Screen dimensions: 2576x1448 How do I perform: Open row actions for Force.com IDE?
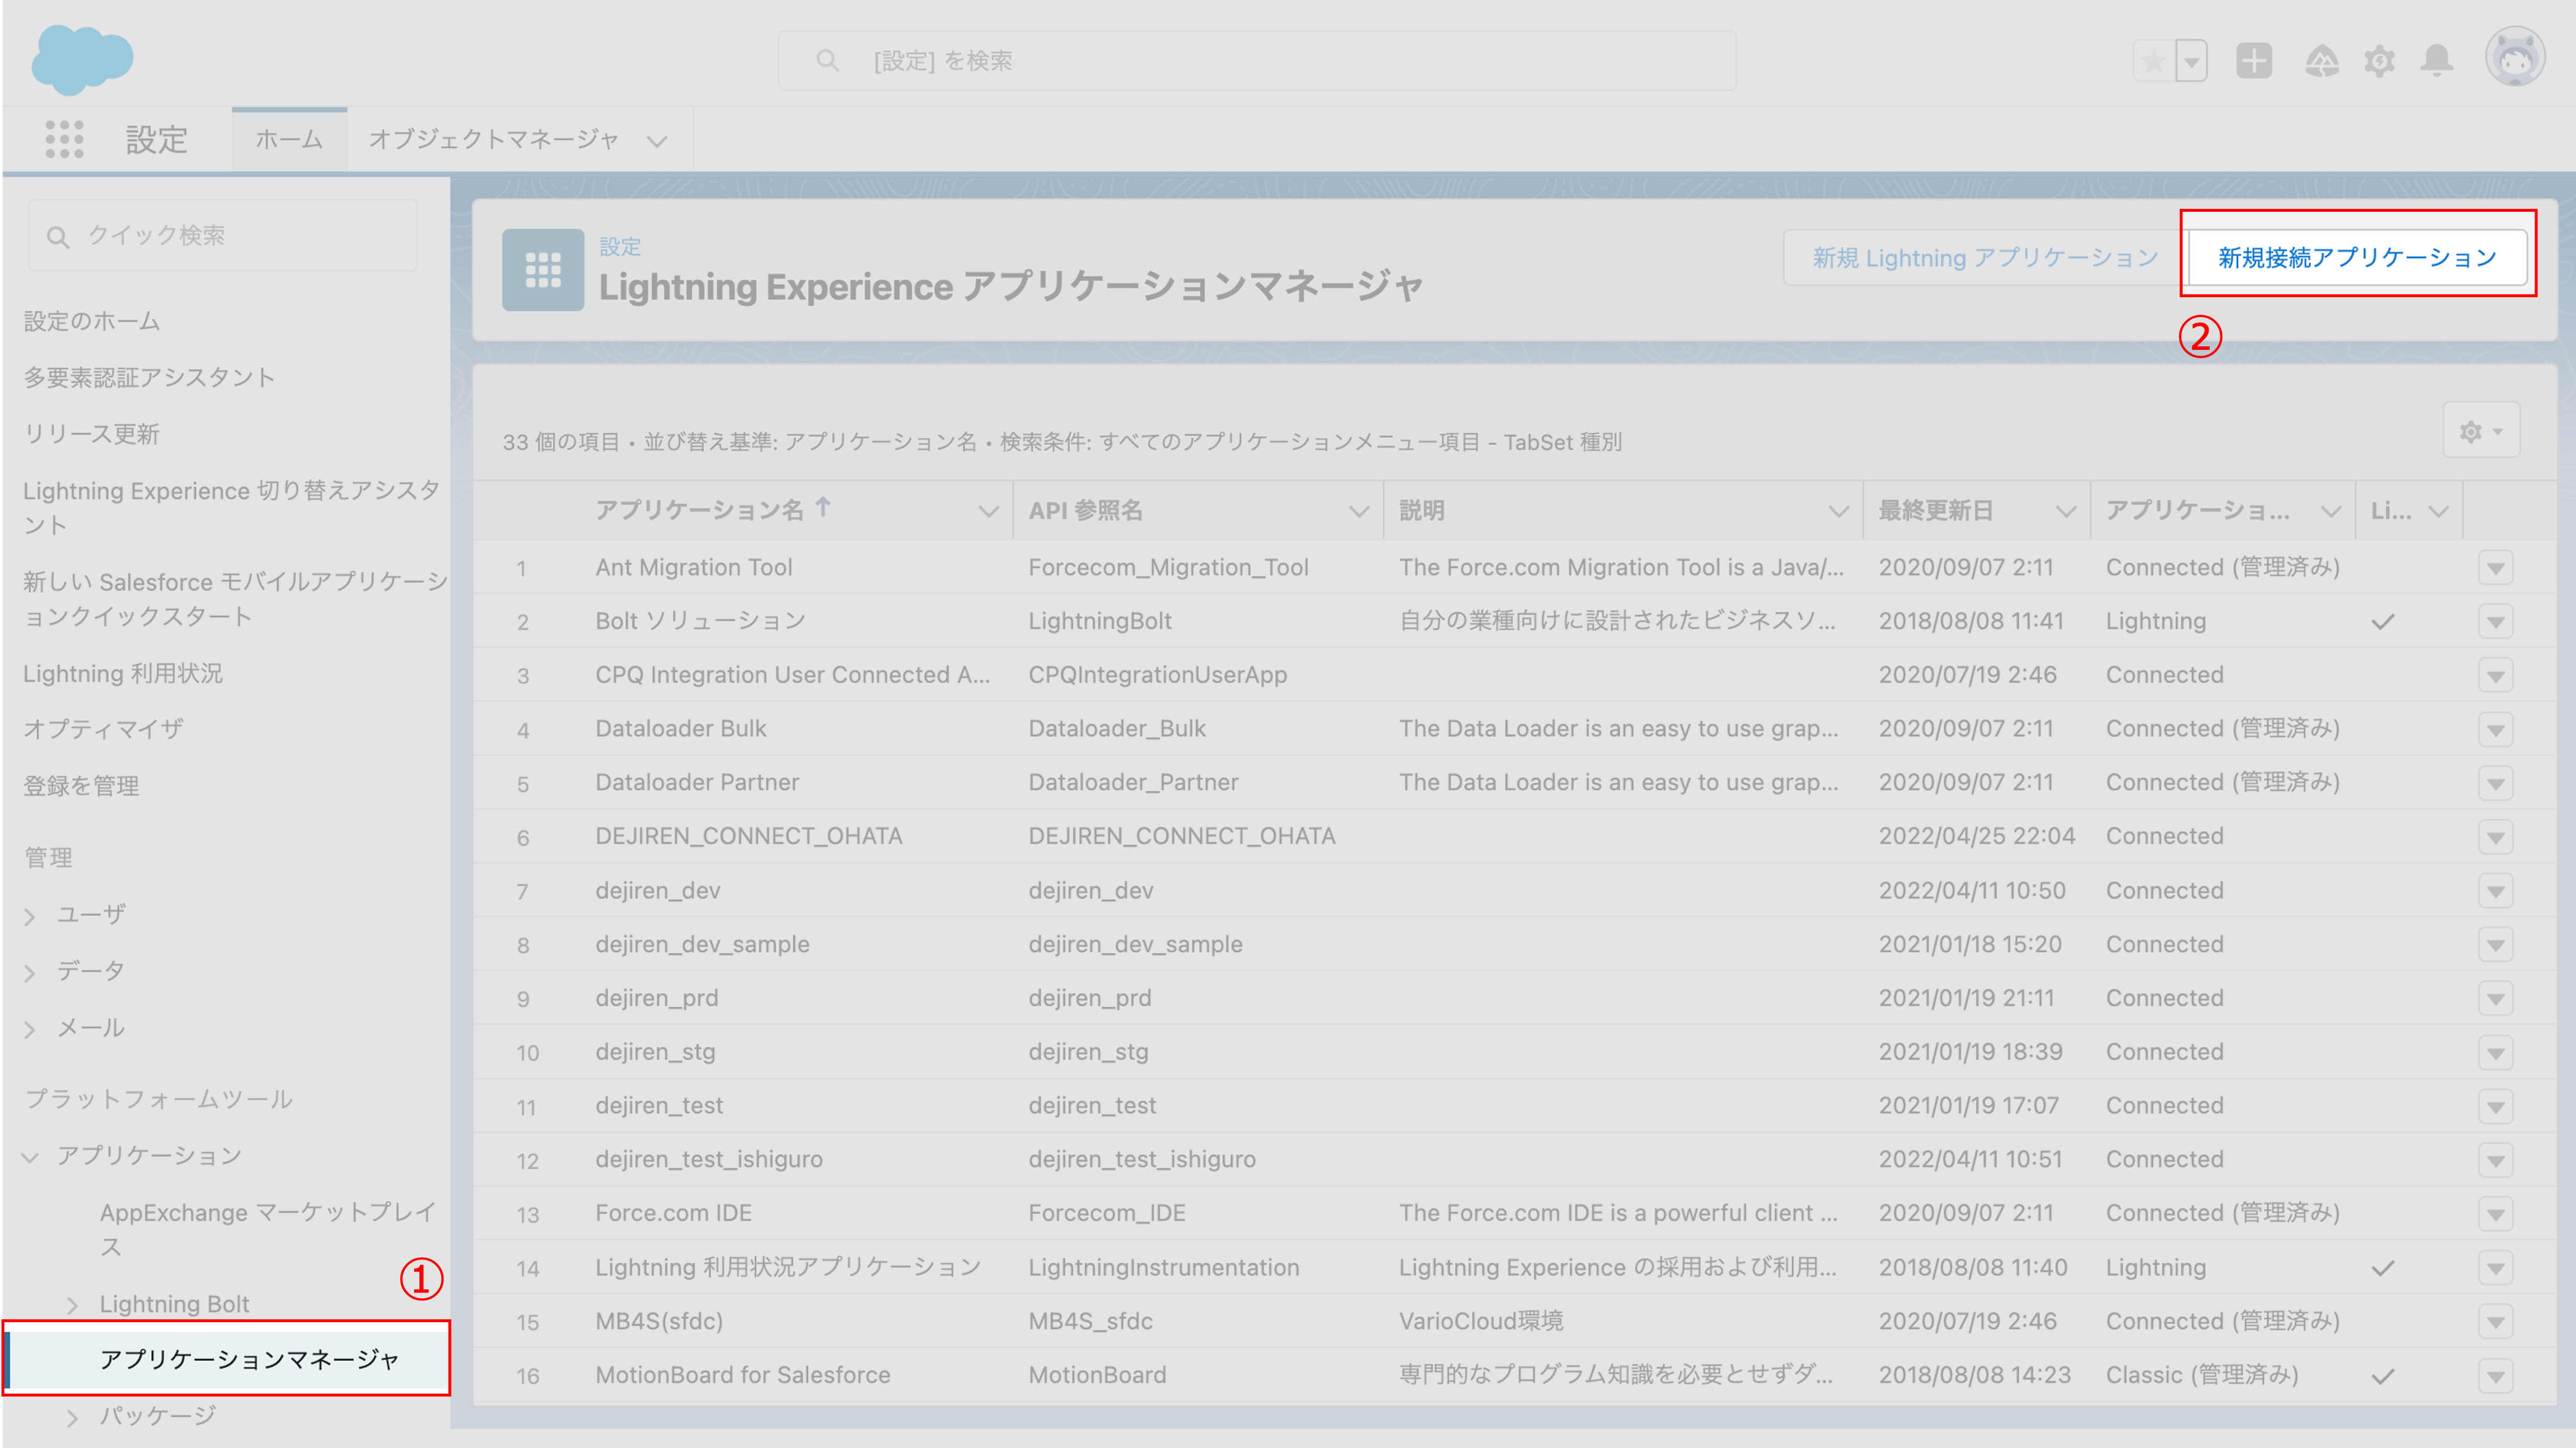tap(2496, 1214)
